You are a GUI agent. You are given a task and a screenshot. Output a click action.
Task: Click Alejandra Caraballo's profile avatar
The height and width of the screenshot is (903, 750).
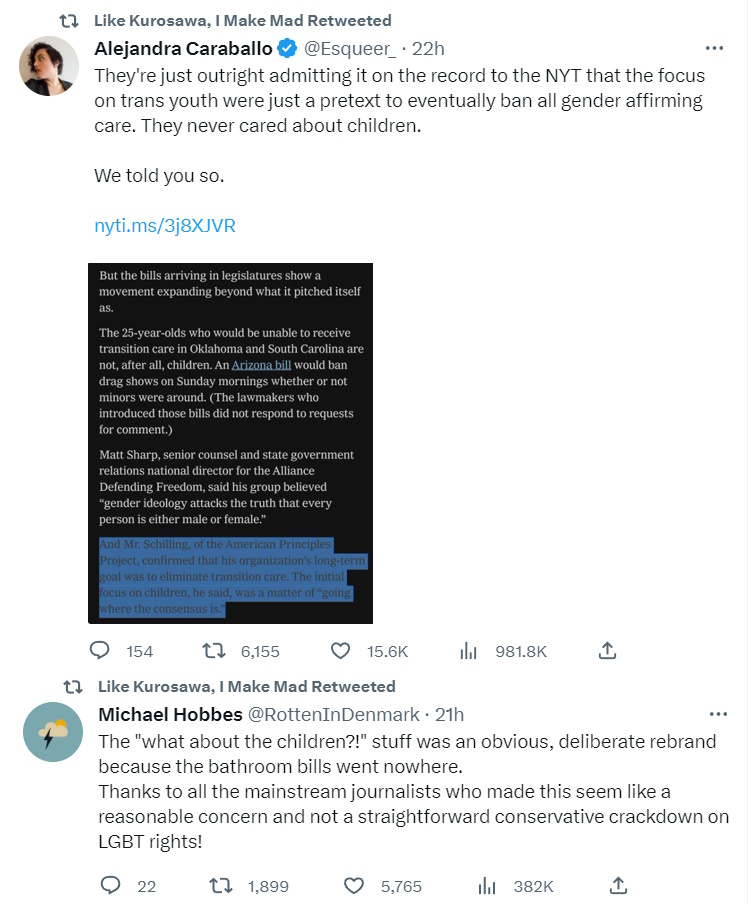pos(49,67)
